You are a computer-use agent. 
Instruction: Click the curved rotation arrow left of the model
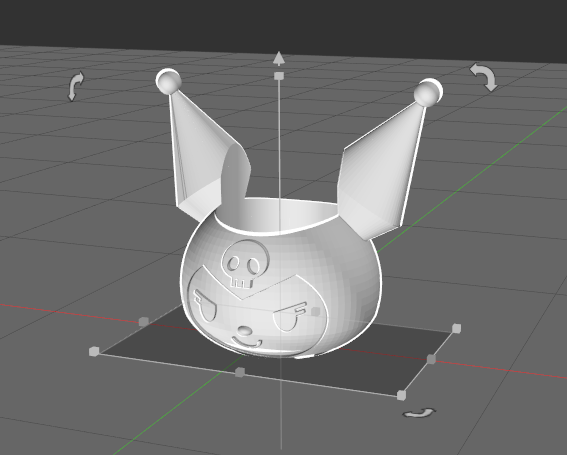(x=76, y=86)
